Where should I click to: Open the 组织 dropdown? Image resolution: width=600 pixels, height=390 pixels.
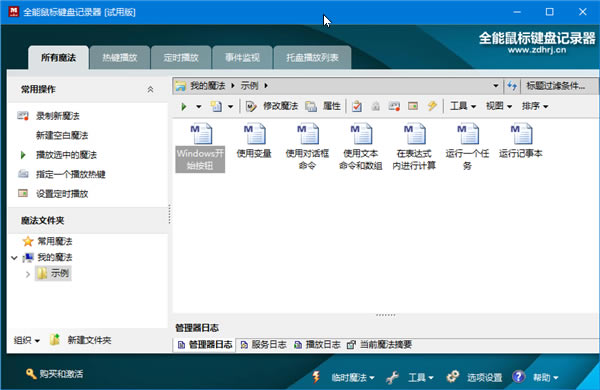(x=26, y=340)
